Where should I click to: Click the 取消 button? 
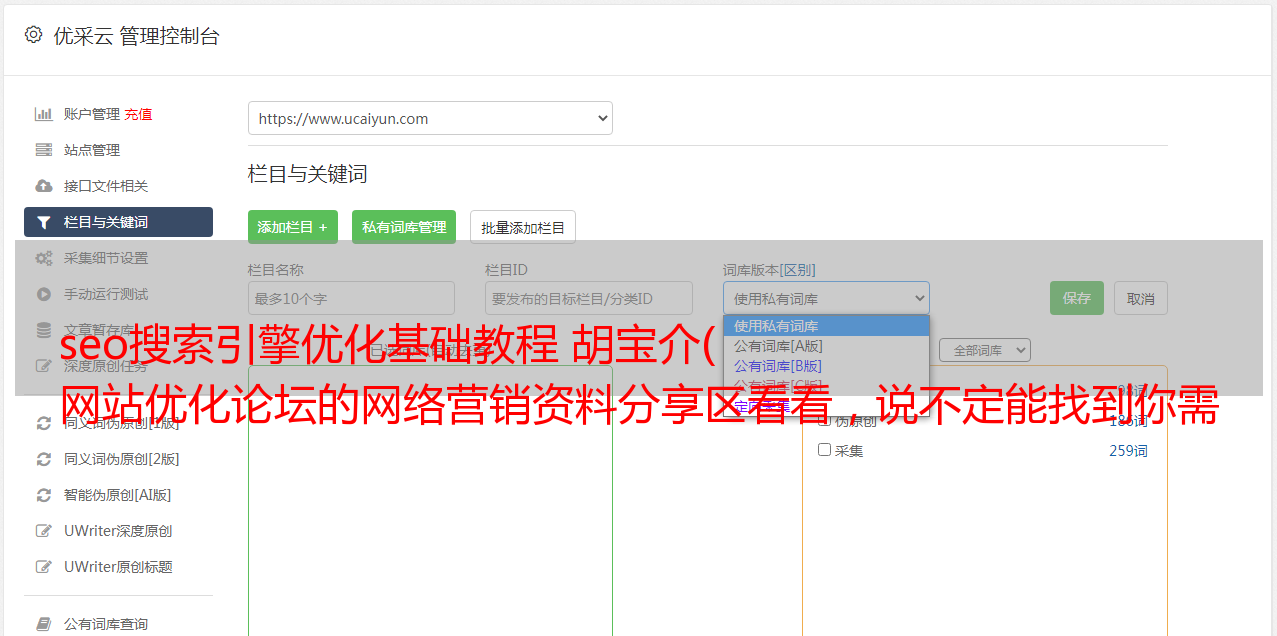1141,298
